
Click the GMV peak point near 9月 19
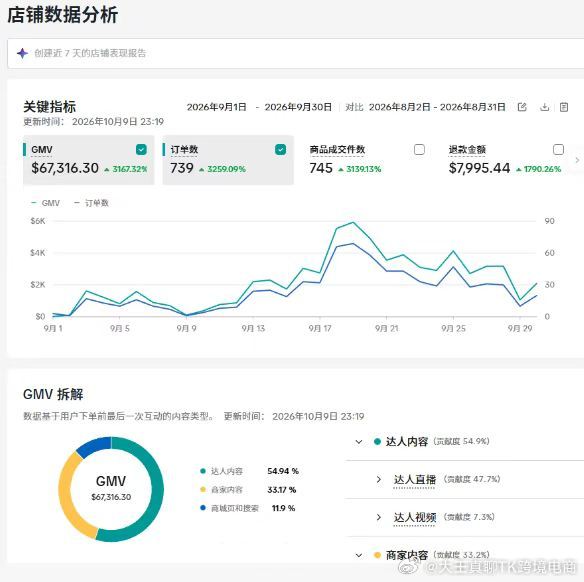pos(353,223)
